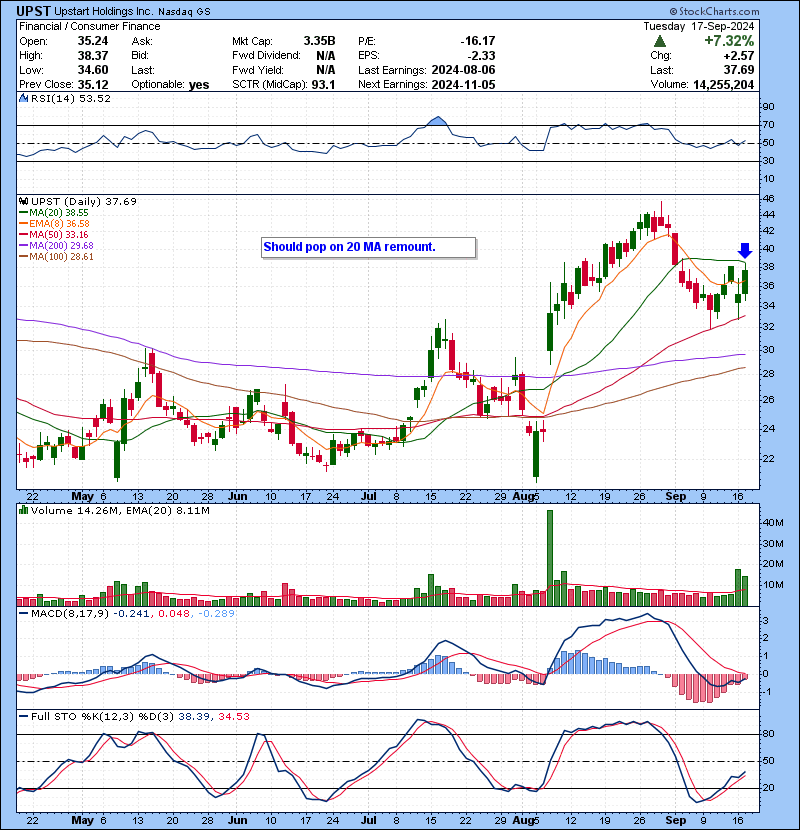The height and width of the screenshot is (830, 800).
Task: Click the SCTR (MidCap) value 93.1
Action: click(323, 84)
